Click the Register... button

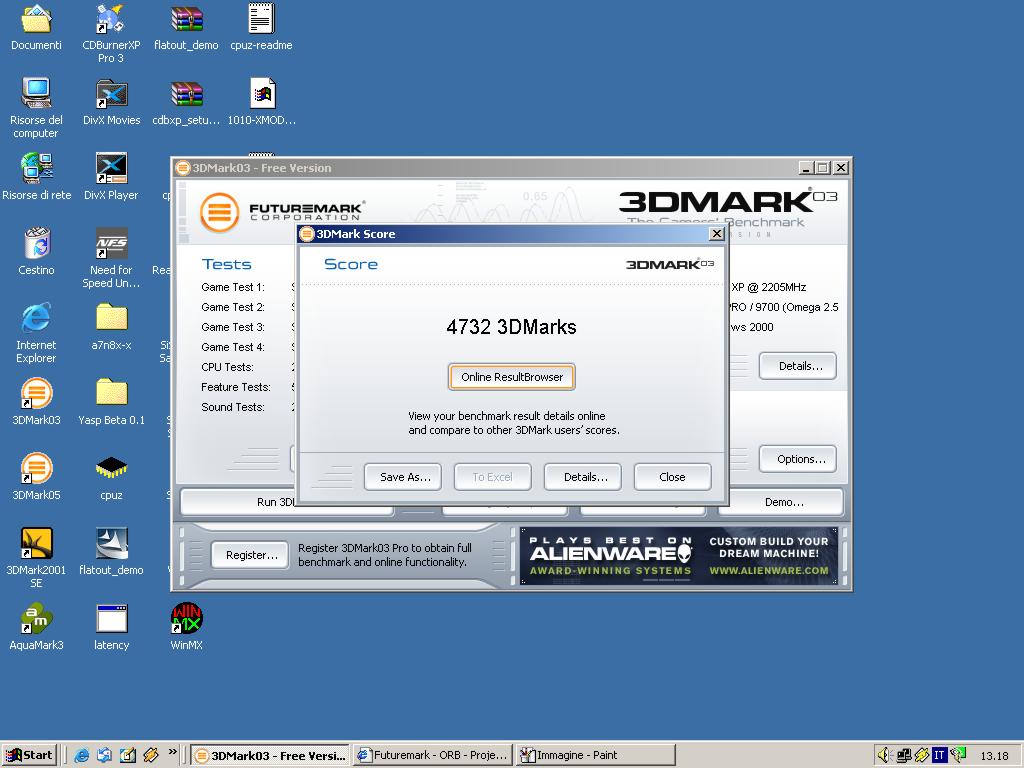(250, 555)
